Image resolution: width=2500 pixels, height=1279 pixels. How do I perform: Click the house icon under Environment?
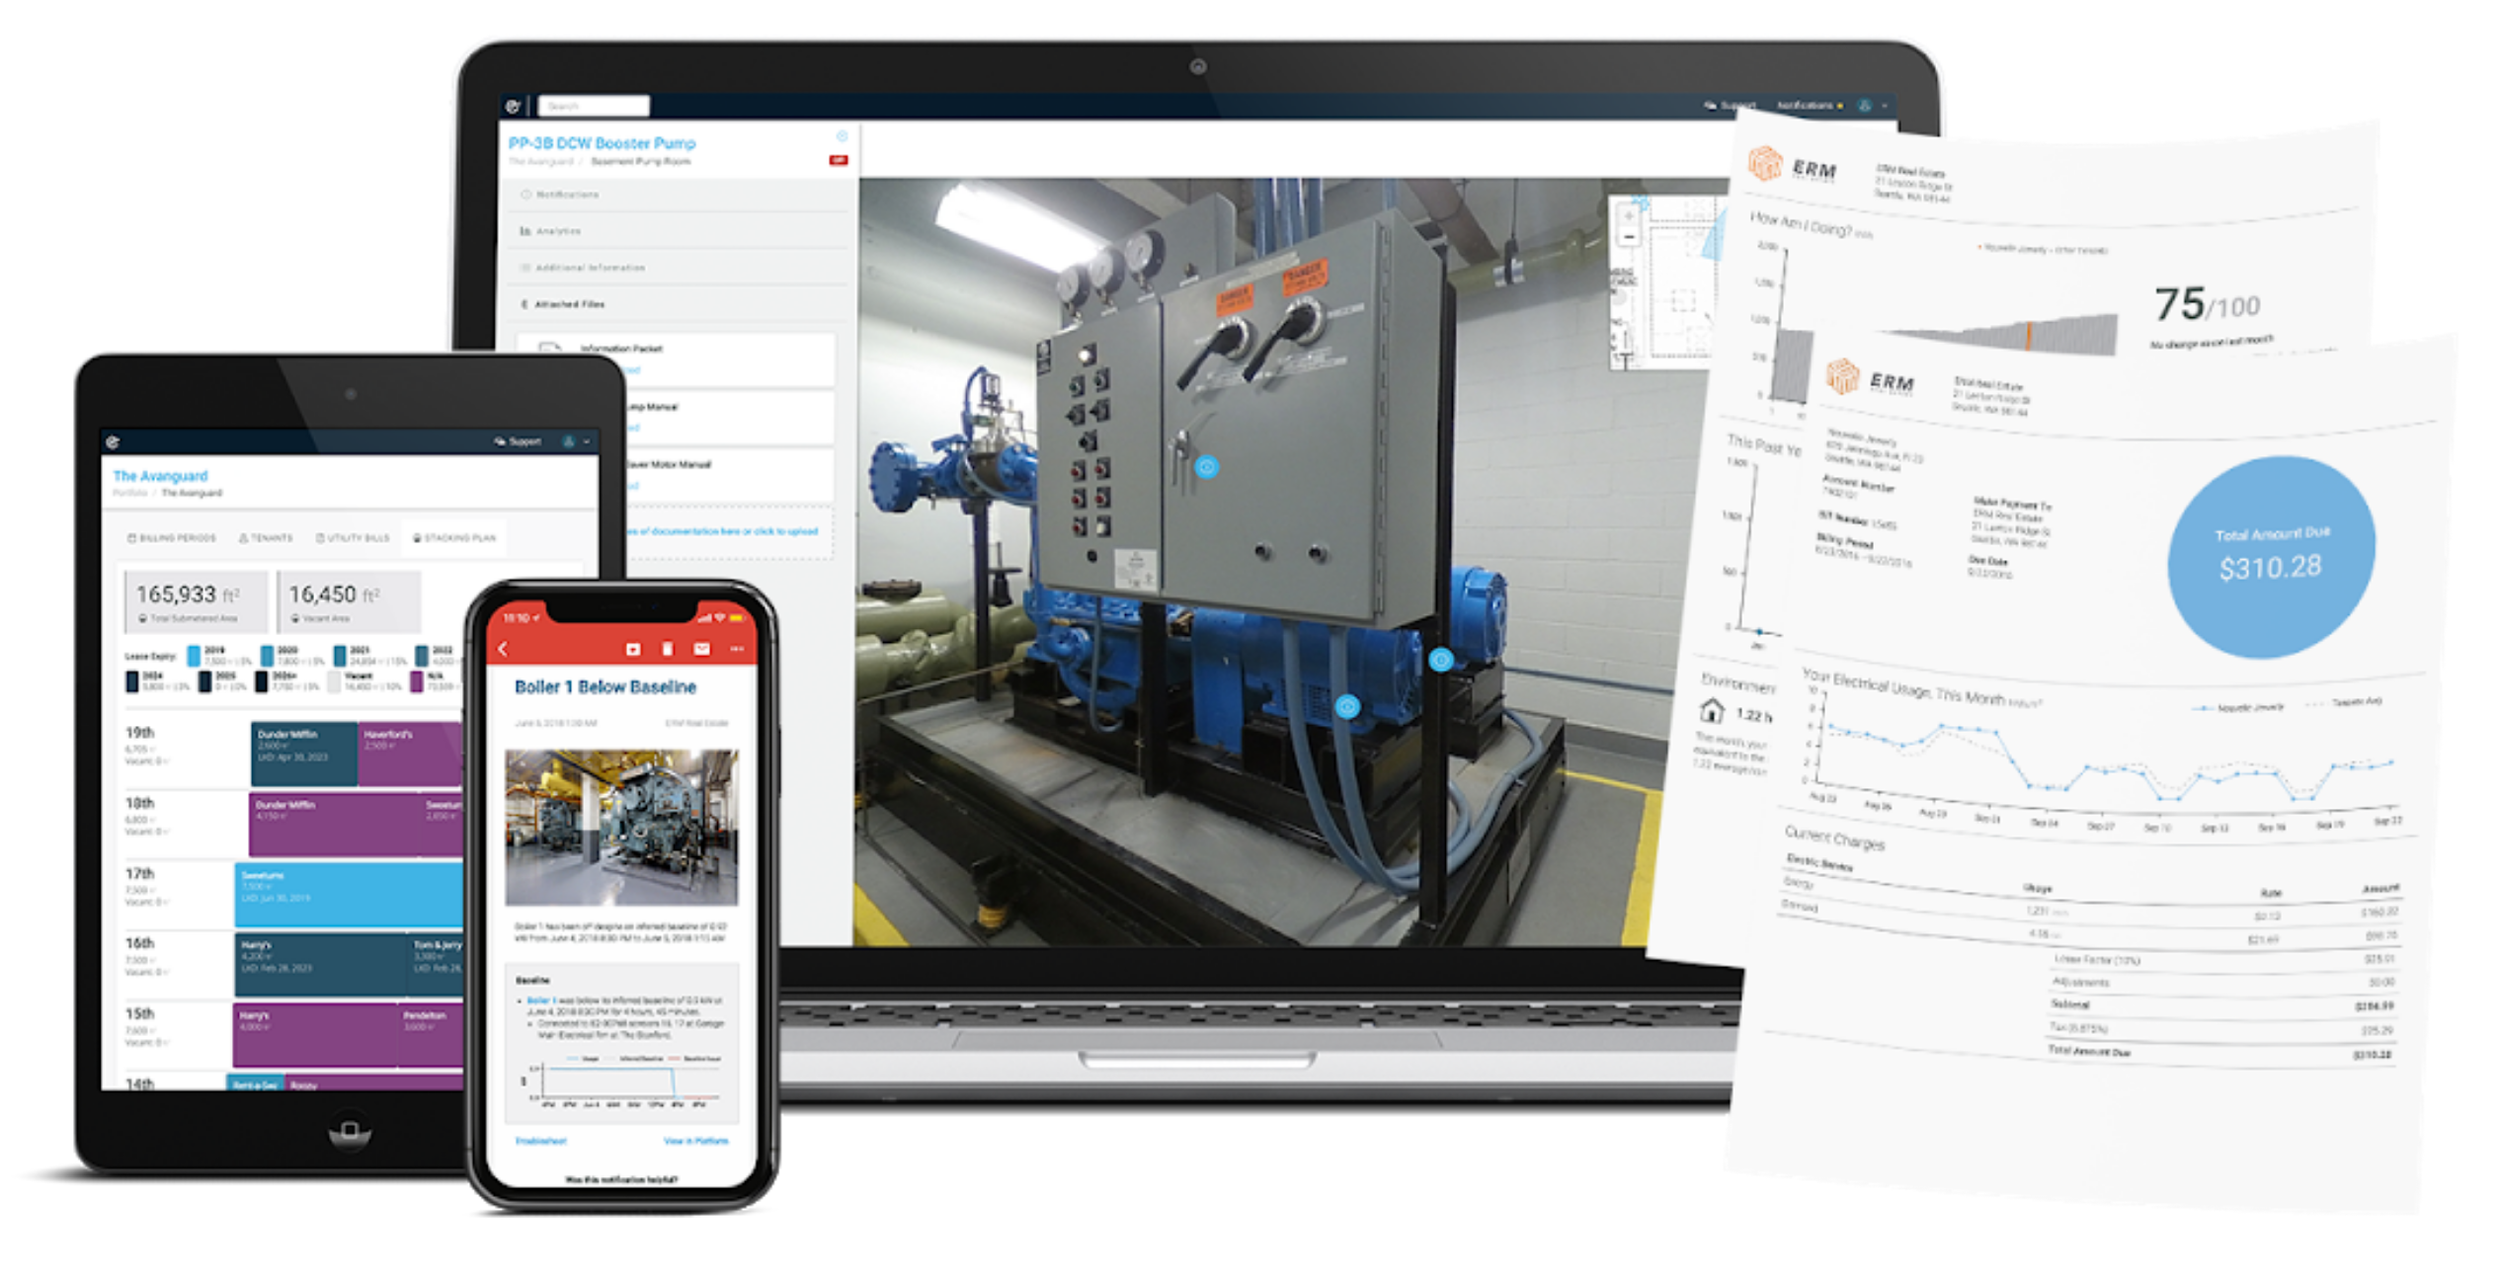1712,711
